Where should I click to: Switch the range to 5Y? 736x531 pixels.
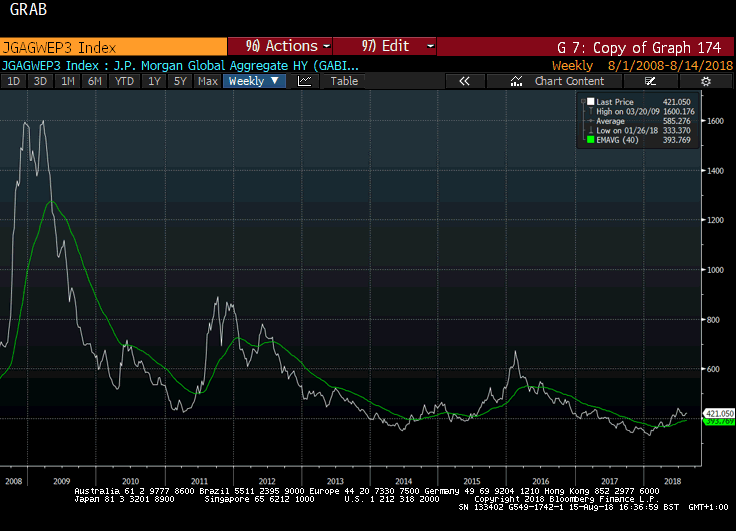pos(180,81)
